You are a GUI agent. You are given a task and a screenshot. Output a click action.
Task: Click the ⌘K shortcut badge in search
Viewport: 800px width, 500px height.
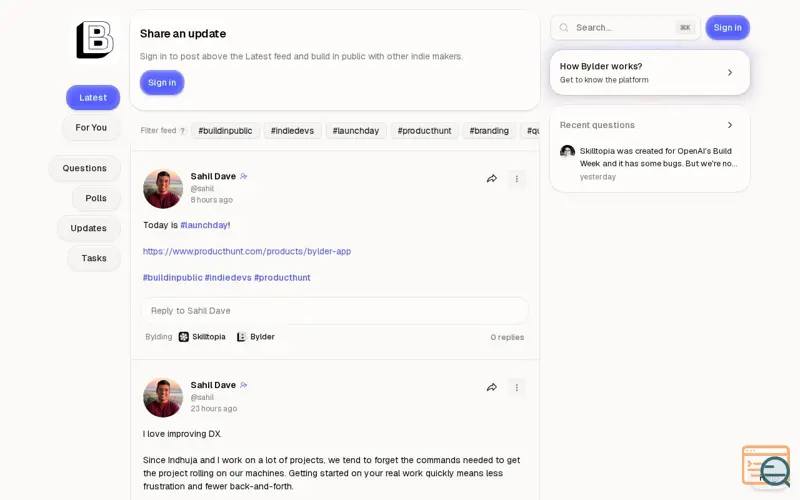click(x=685, y=28)
